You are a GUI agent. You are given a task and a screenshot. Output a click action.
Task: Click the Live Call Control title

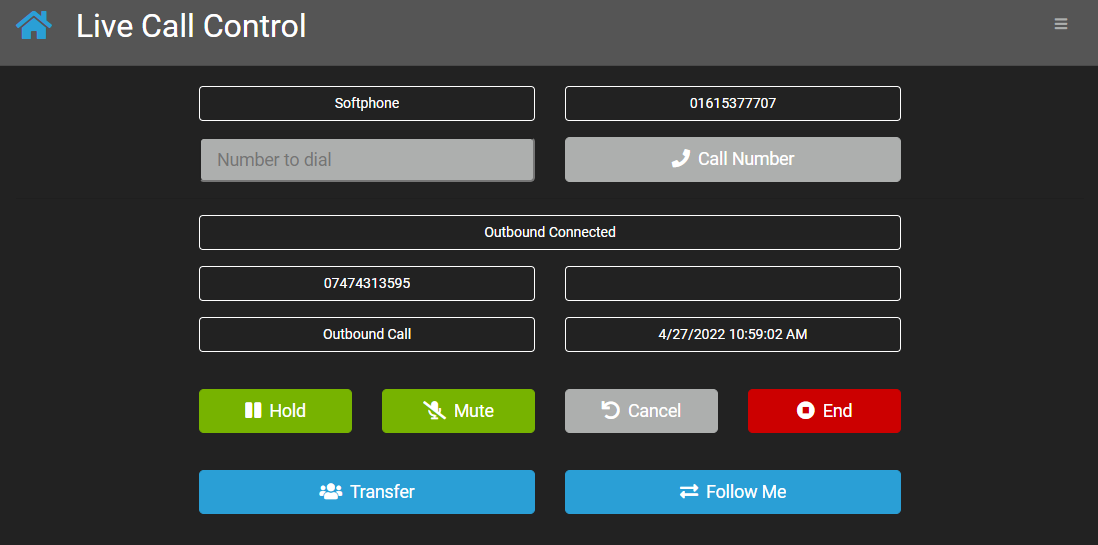(191, 27)
